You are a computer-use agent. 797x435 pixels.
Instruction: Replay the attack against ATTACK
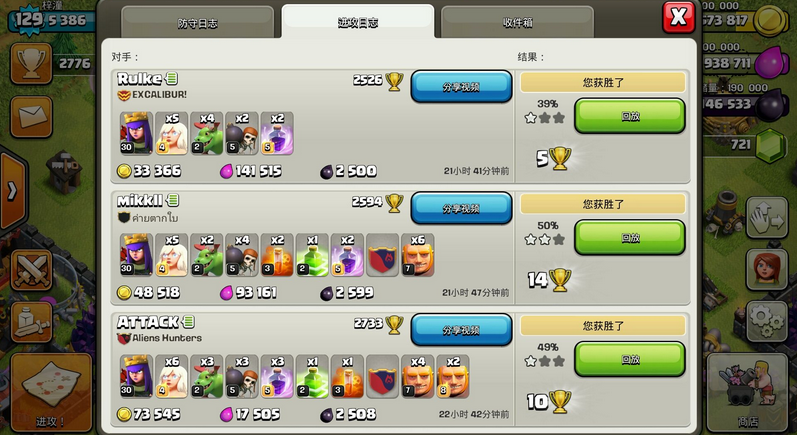630,359
